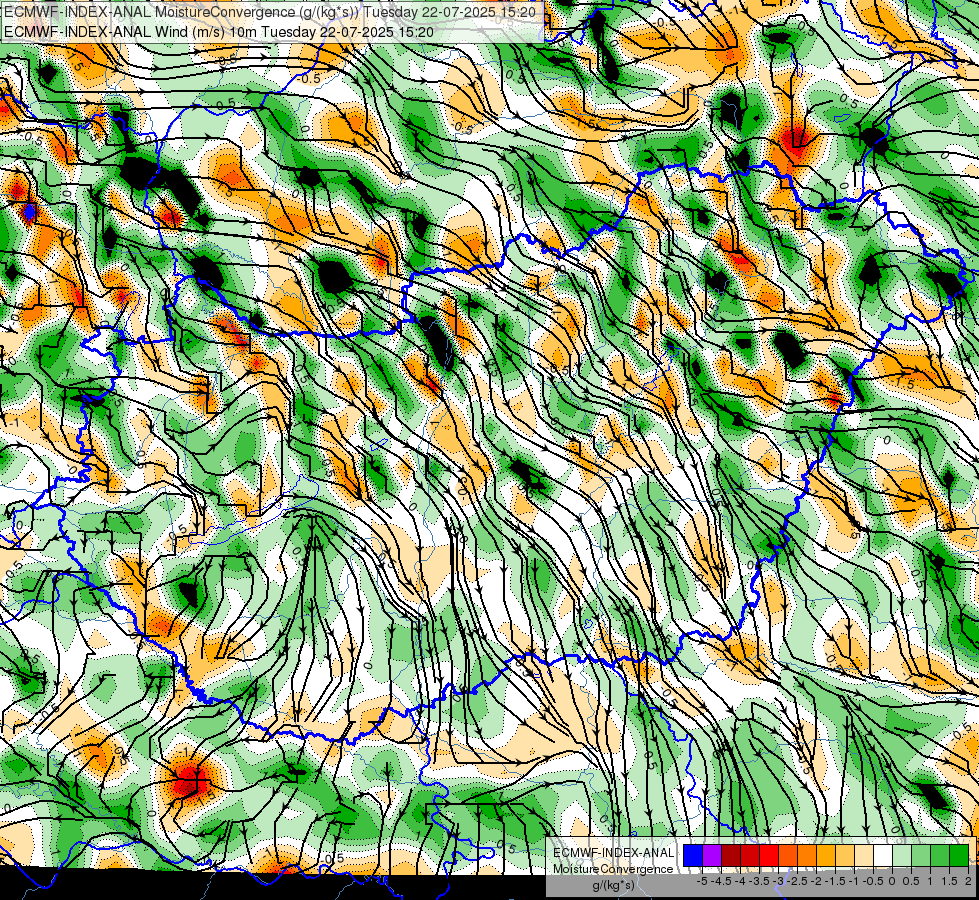Click the '-3' legend tick label
The image size is (979, 900).
pyautogui.click(x=779, y=881)
